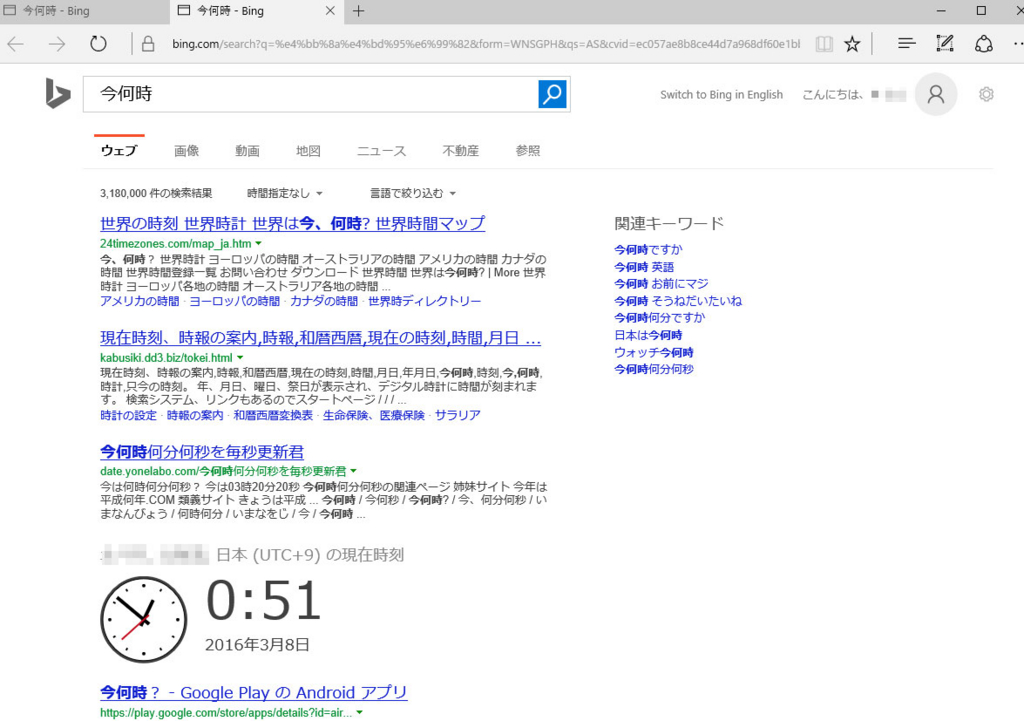
Task: Open the user account avatar
Action: [x=935, y=94]
